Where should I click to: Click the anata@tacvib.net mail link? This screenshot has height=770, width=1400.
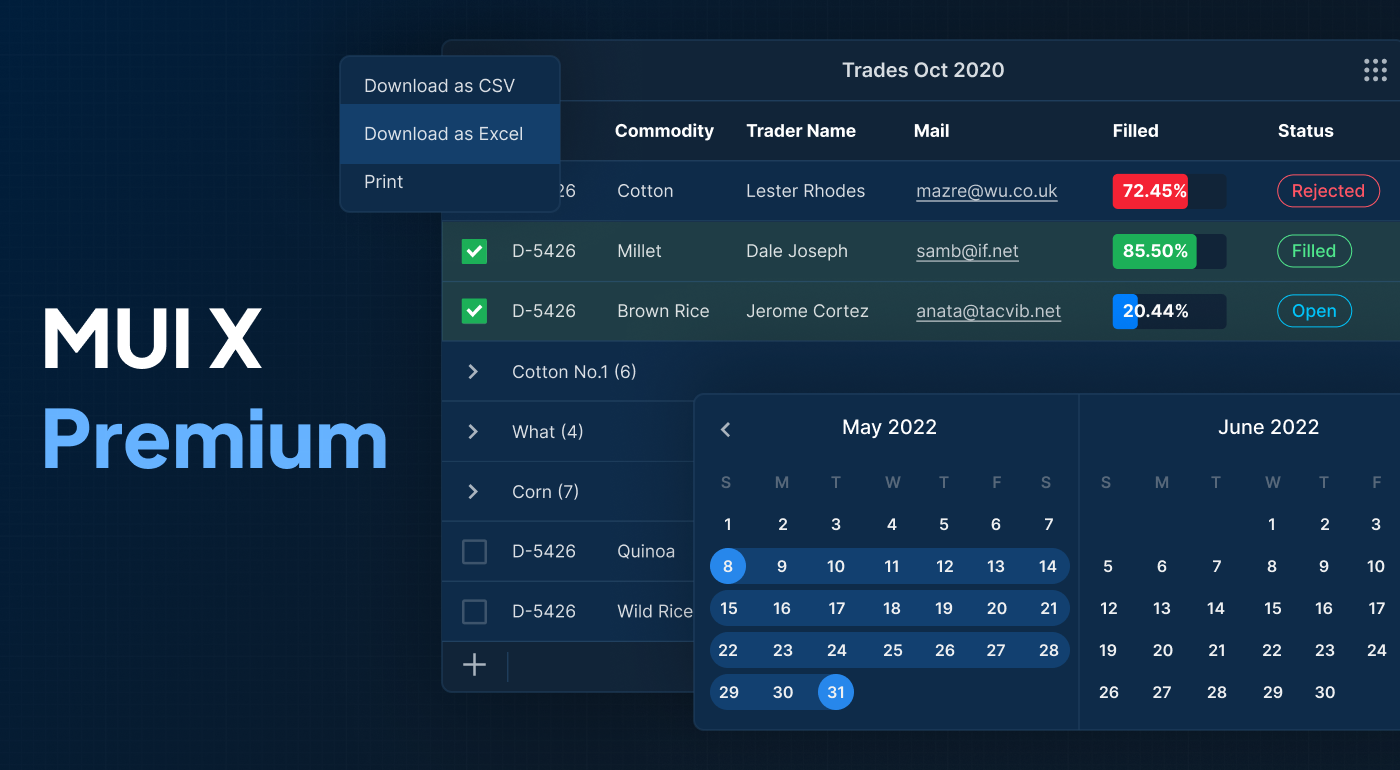[988, 311]
